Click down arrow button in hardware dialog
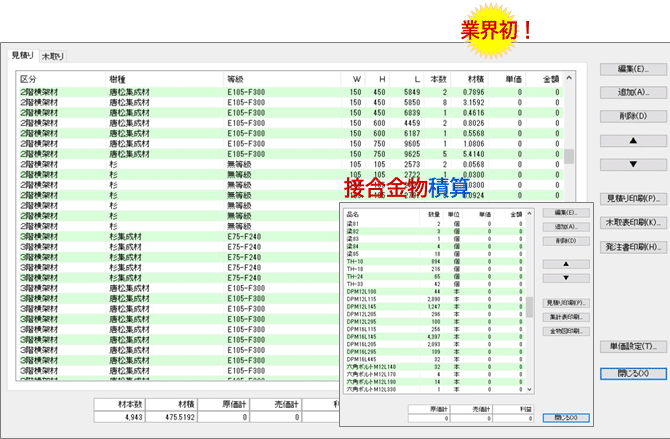Image resolution: width=670 pixels, height=439 pixels. tap(565, 277)
